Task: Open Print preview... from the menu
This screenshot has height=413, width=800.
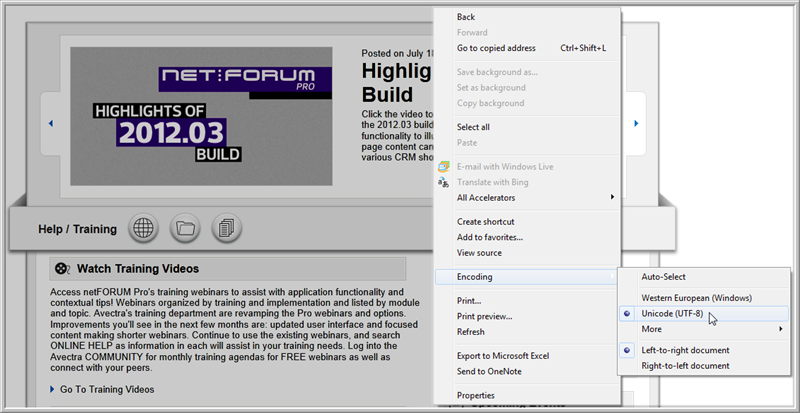Action: point(527,316)
